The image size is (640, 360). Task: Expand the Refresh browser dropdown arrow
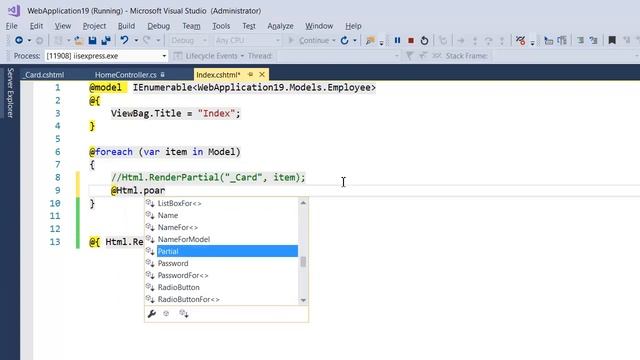click(355, 40)
